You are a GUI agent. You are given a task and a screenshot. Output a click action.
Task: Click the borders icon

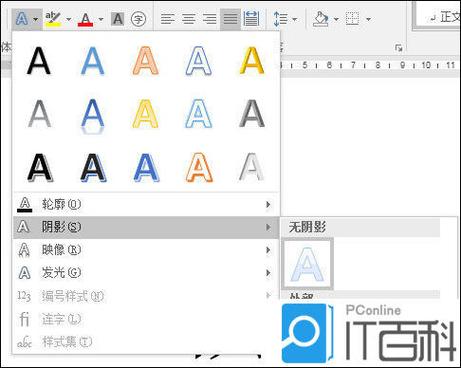pyautogui.click(x=352, y=19)
